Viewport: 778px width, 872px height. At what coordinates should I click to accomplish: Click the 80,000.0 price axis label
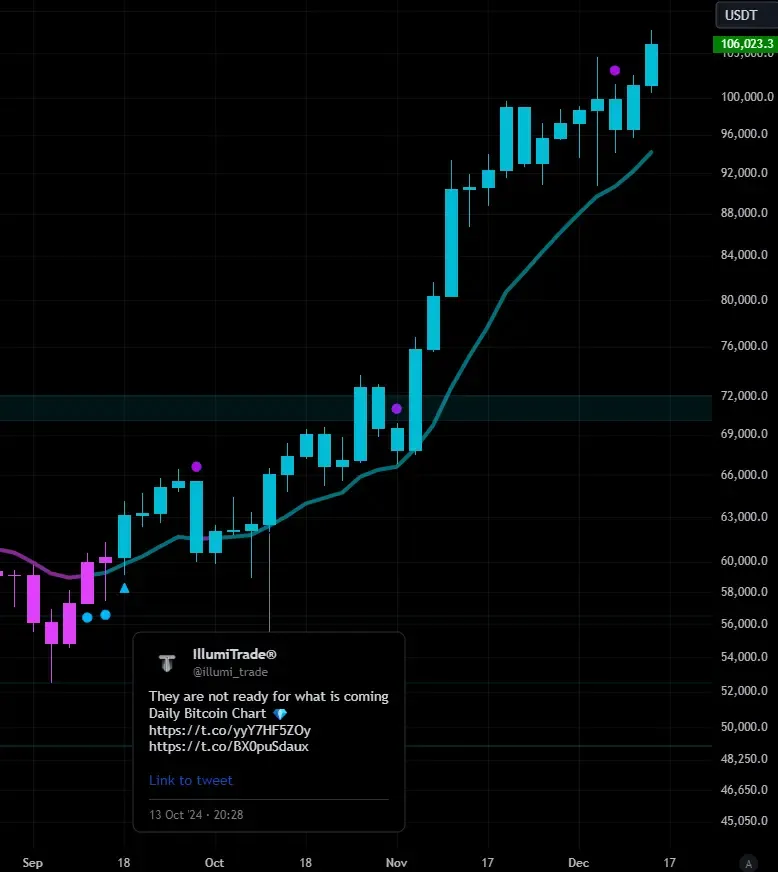click(744, 300)
